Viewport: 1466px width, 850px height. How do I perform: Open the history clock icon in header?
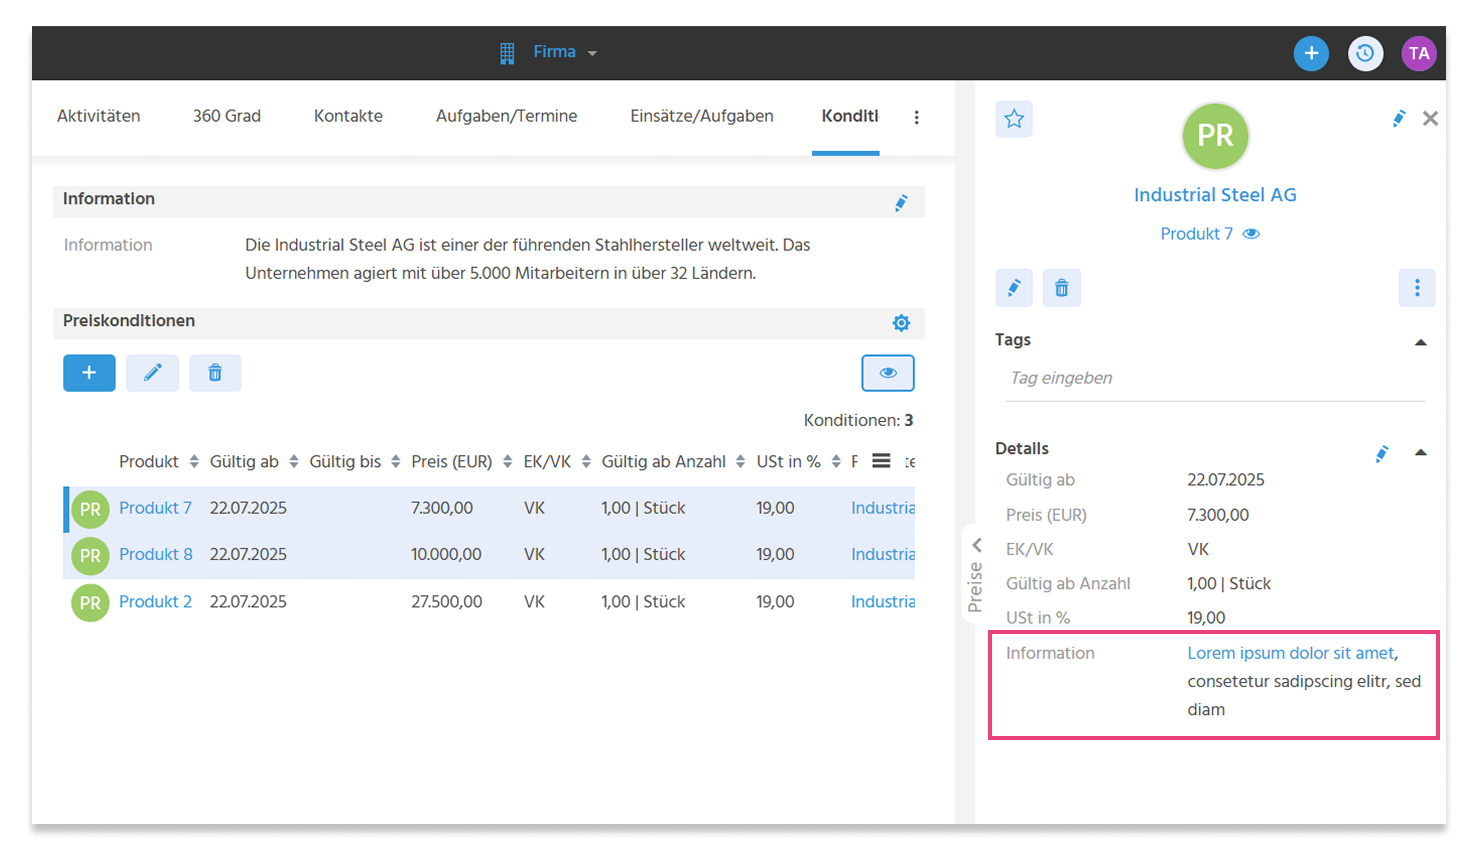pos(1365,53)
